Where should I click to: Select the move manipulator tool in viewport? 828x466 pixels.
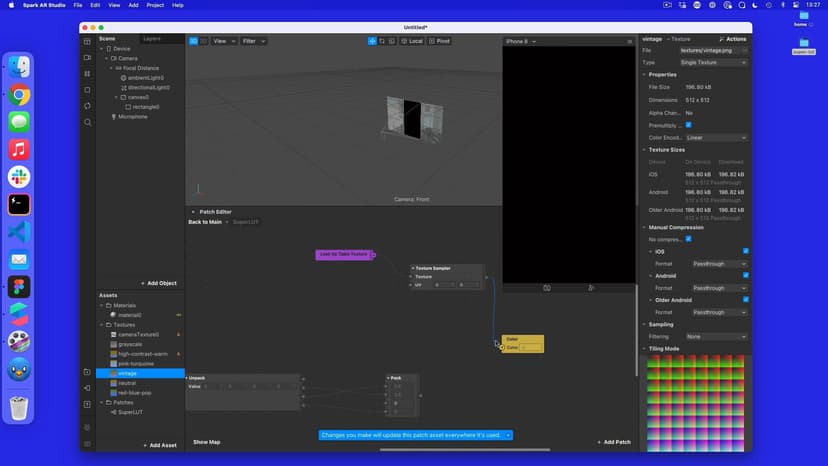[372, 41]
